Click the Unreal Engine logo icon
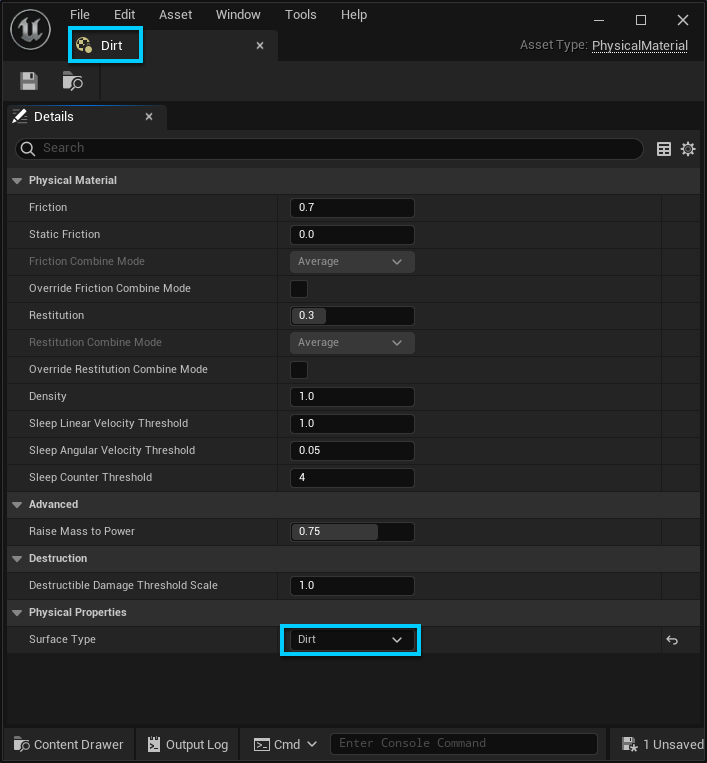 click(x=30, y=30)
